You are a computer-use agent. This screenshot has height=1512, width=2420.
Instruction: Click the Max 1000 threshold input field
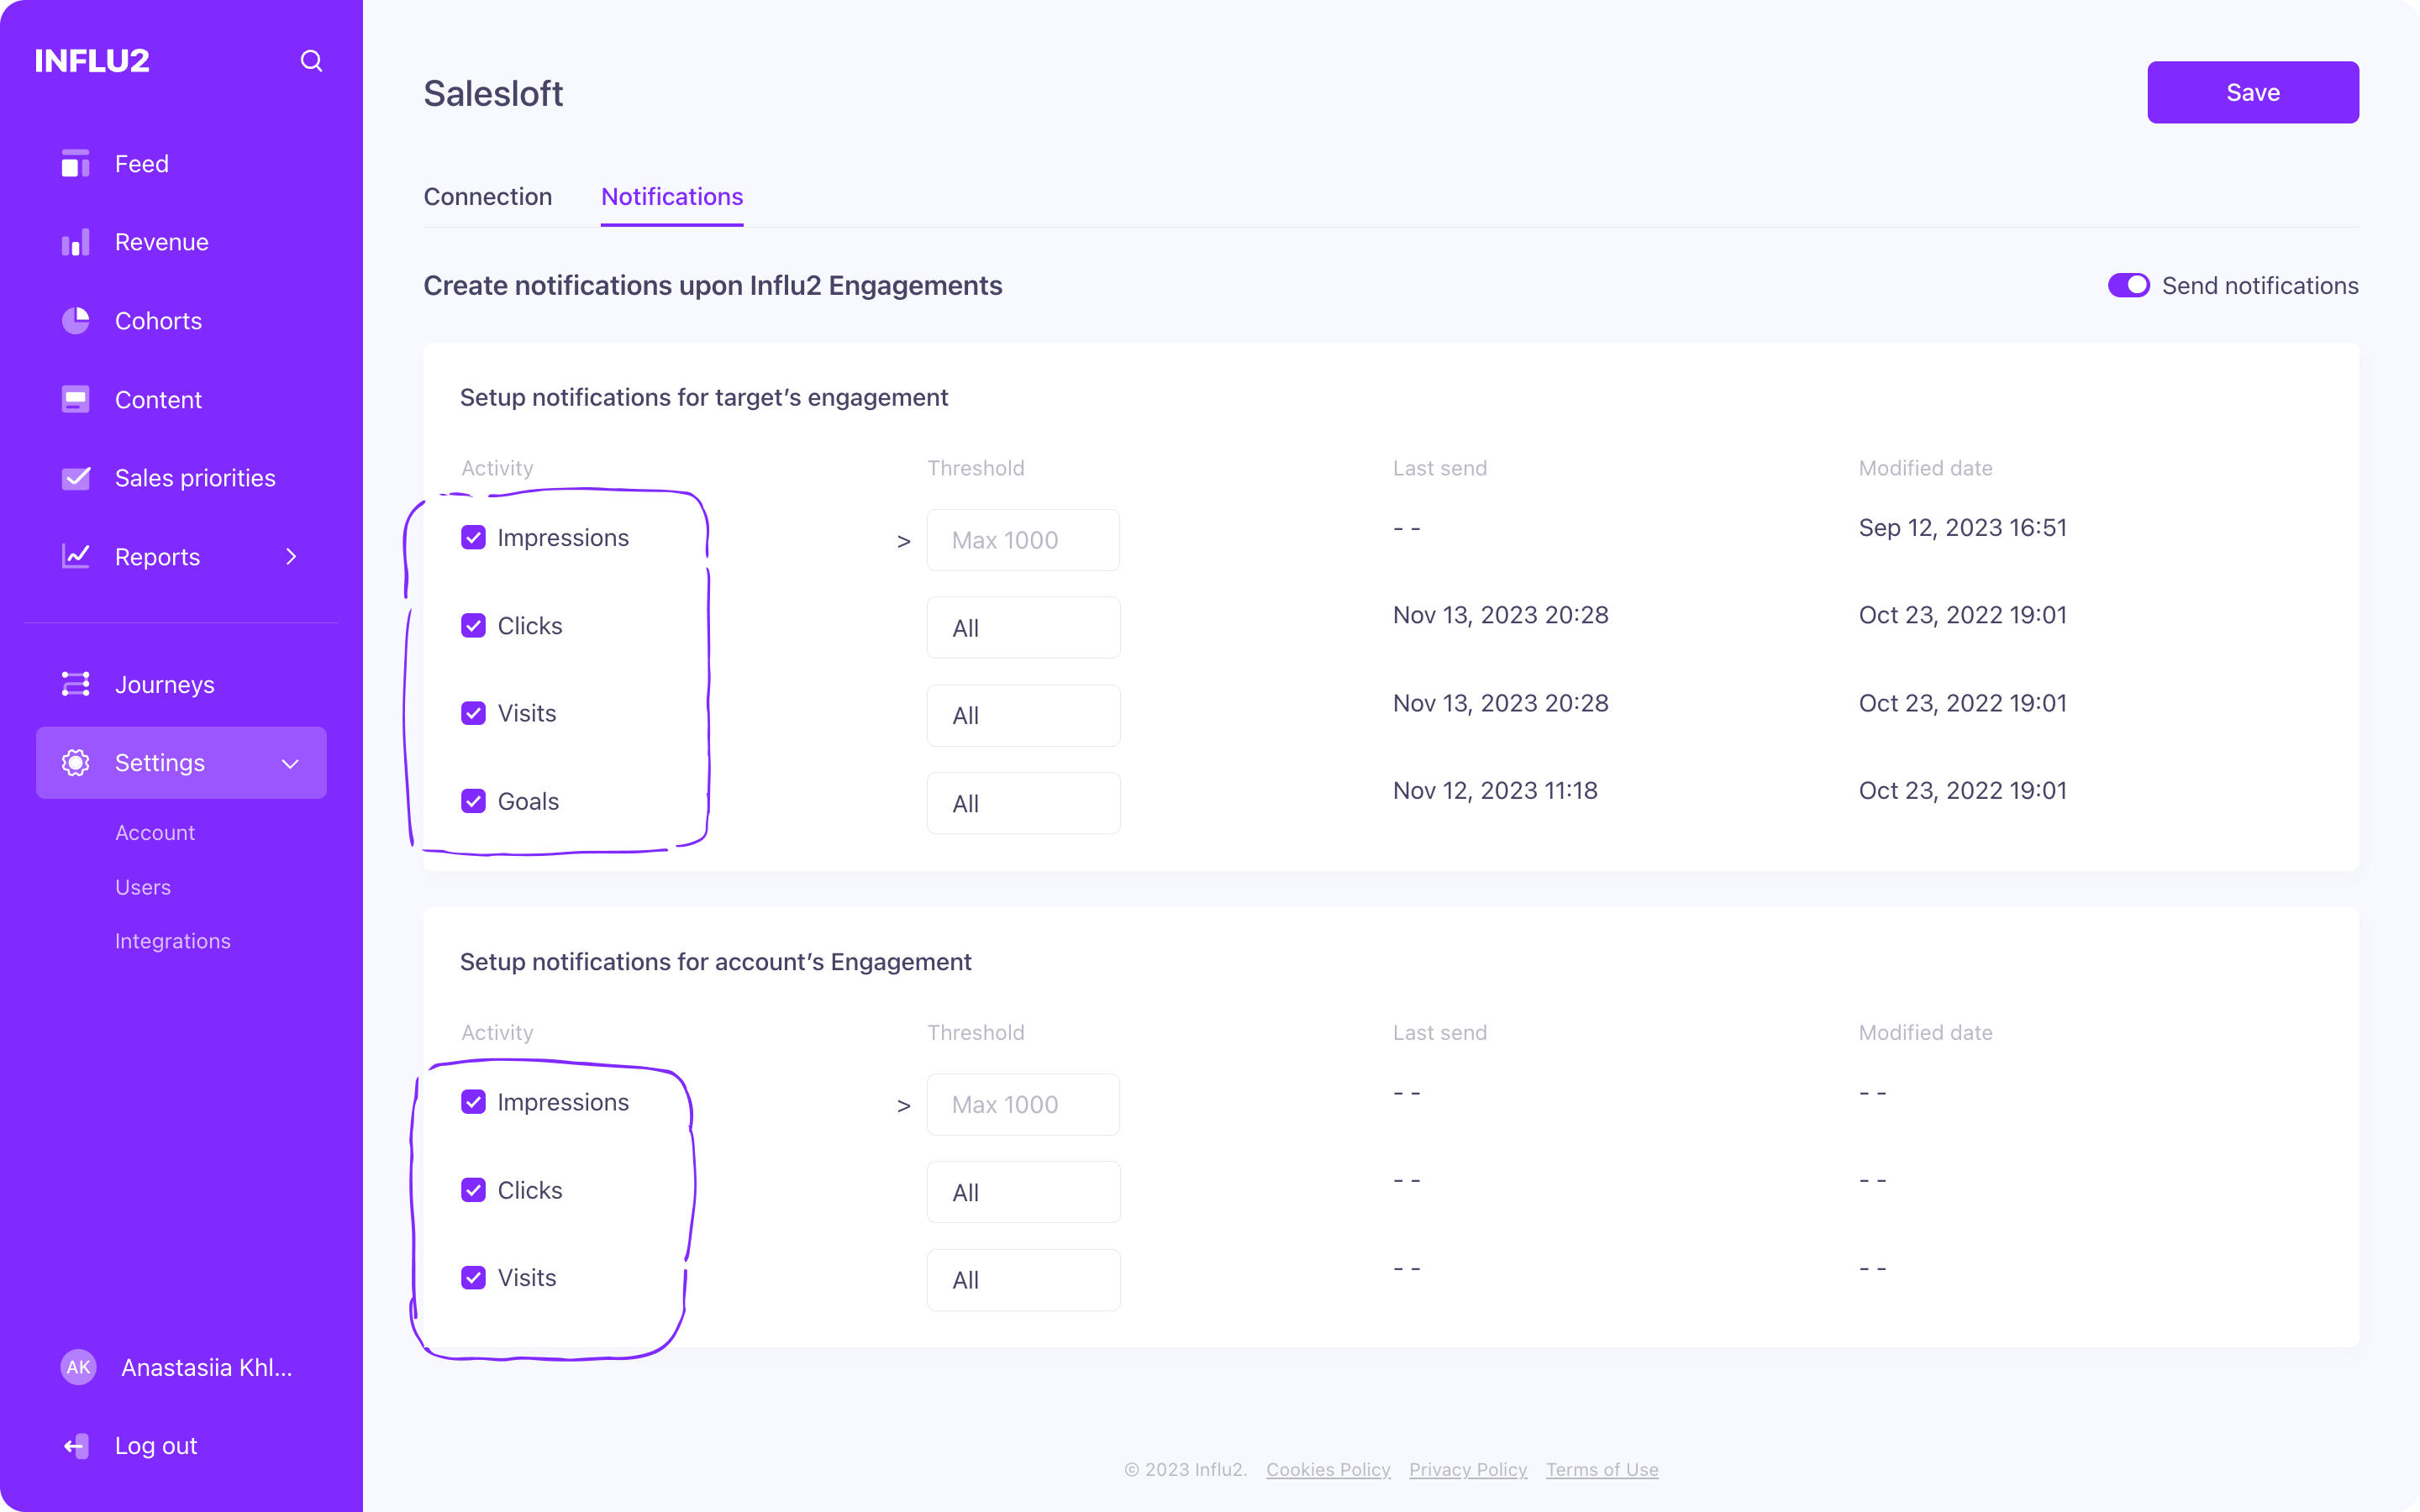tap(1023, 540)
